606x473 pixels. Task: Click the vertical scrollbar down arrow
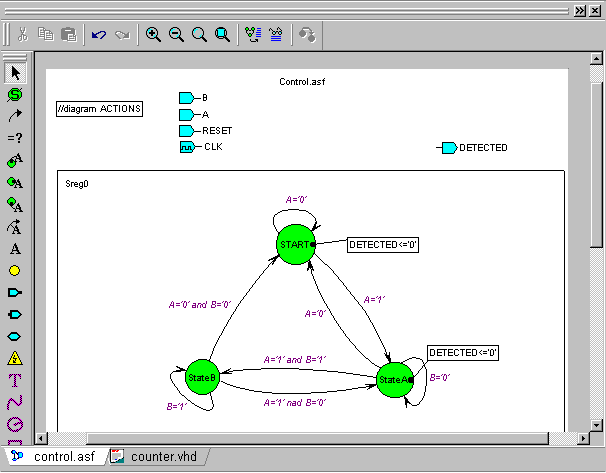pos(597,422)
